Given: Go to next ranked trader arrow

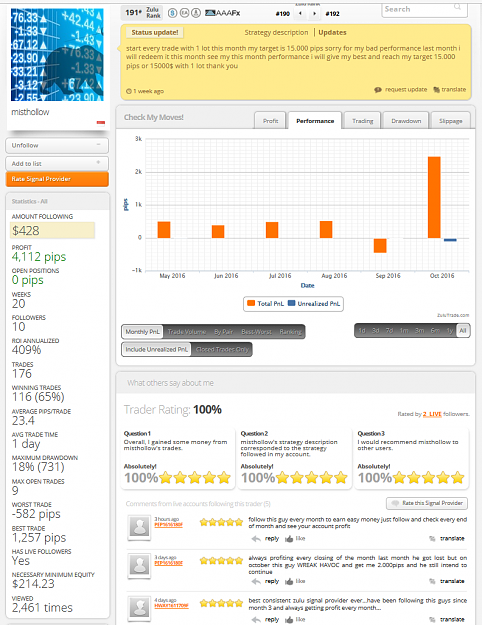Looking at the screenshot, I should [x=315, y=14].
